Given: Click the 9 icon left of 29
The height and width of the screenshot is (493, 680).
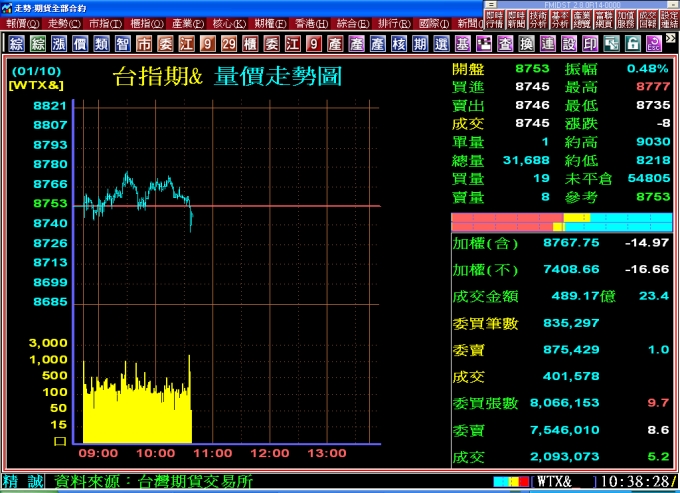Looking at the screenshot, I should point(208,44).
